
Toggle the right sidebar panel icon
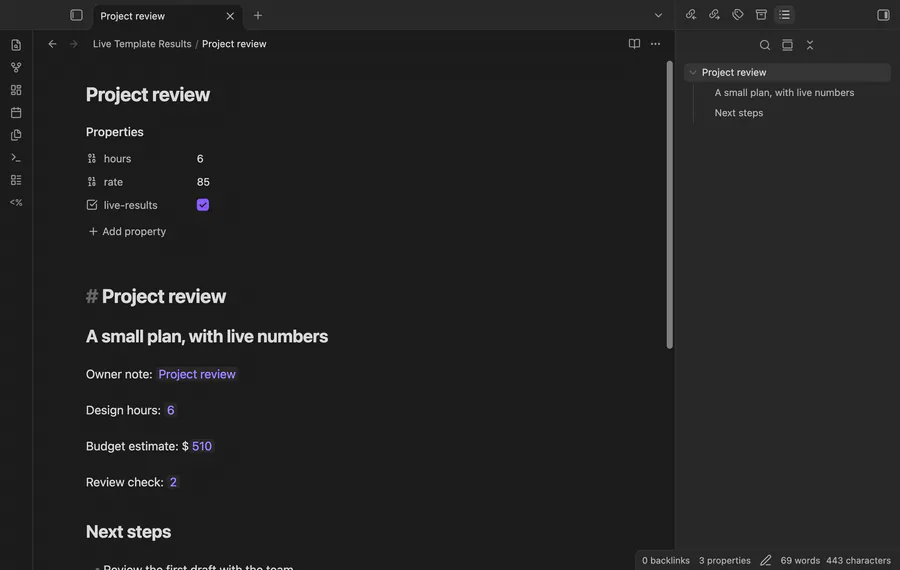pos(883,15)
